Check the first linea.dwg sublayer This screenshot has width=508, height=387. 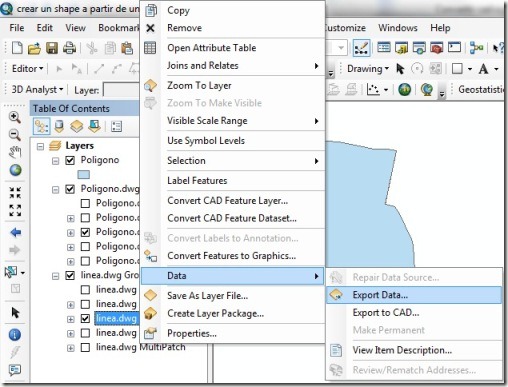(85, 290)
